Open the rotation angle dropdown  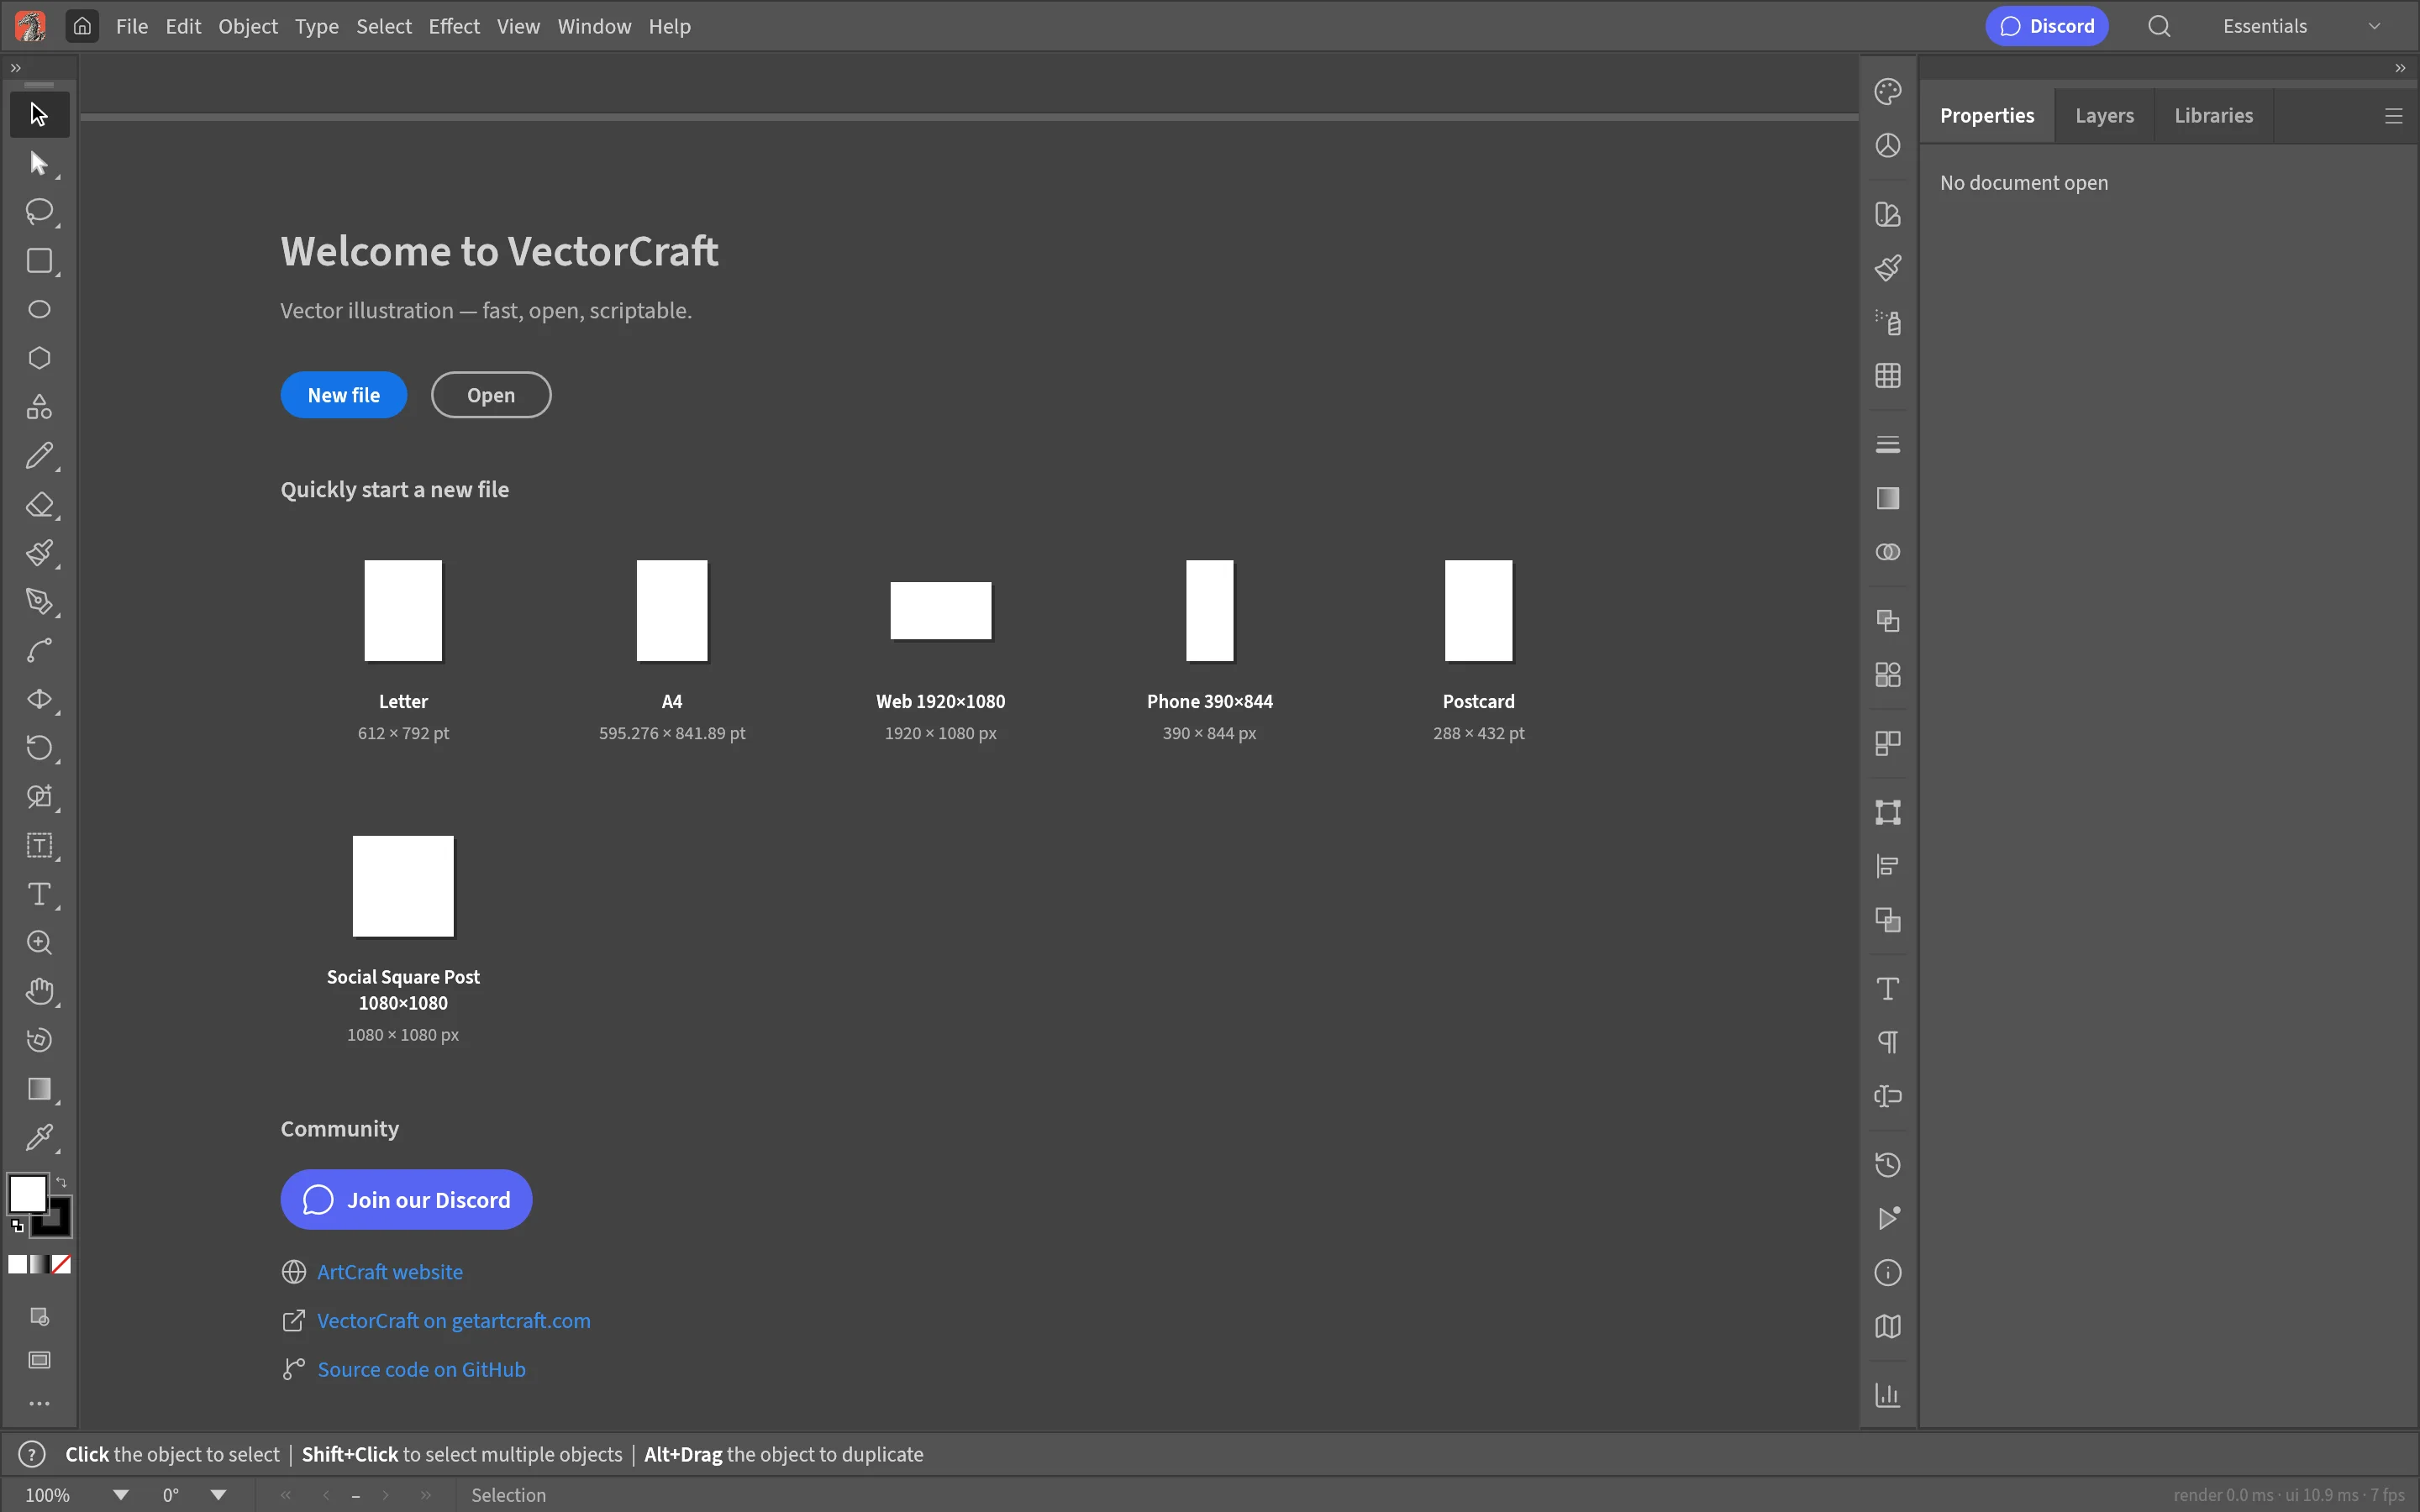point(218,1495)
